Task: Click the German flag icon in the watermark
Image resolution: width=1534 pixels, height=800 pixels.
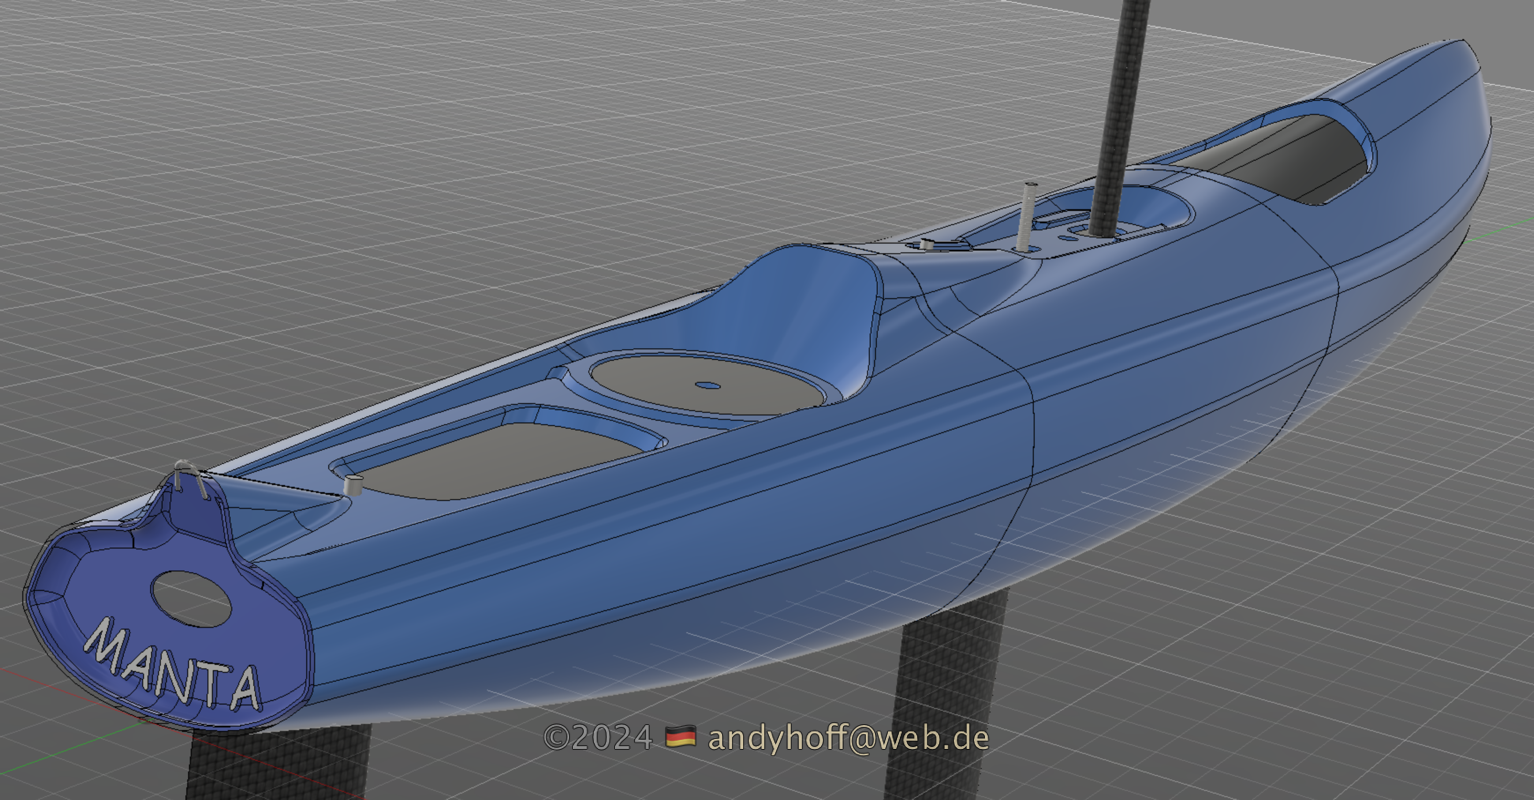Action: point(680,738)
